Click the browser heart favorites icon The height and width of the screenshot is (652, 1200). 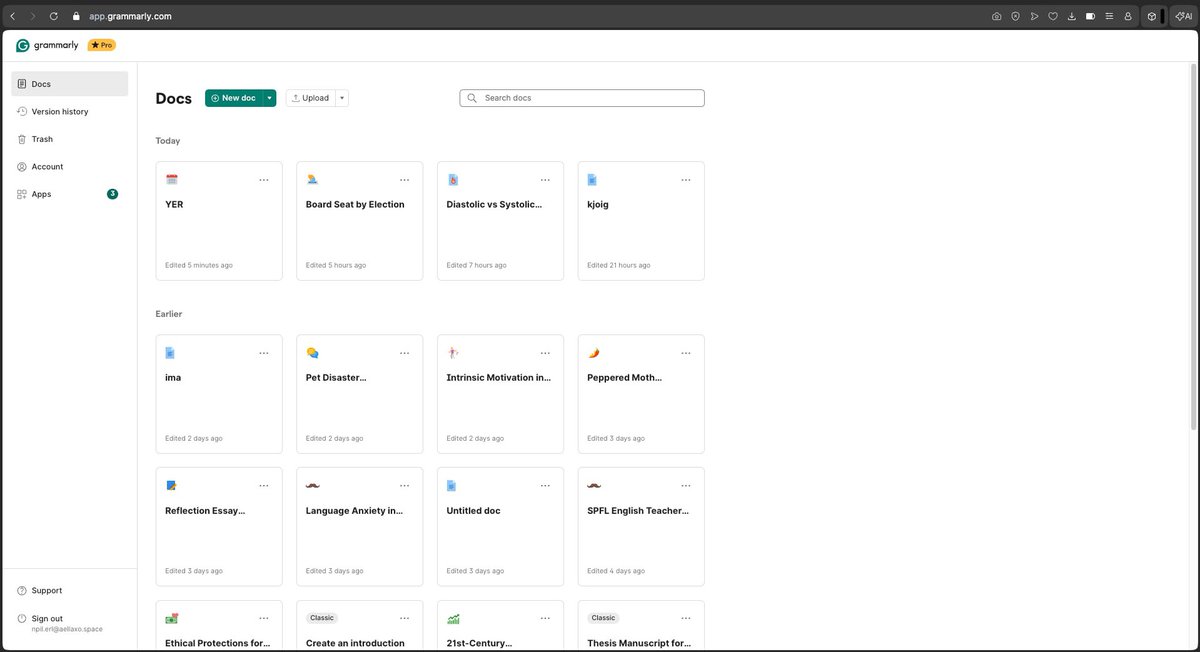pos(1053,16)
